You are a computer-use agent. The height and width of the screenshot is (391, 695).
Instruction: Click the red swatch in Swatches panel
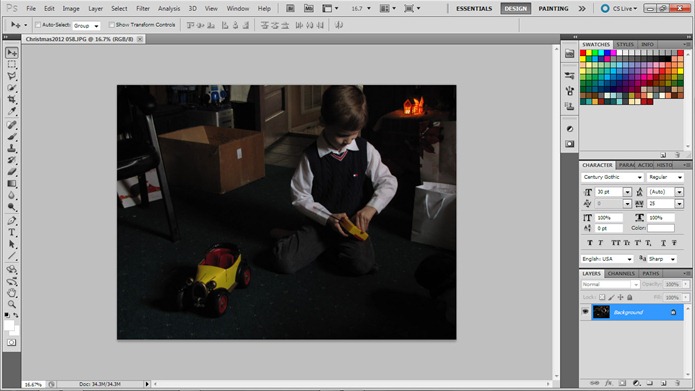pos(582,53)
